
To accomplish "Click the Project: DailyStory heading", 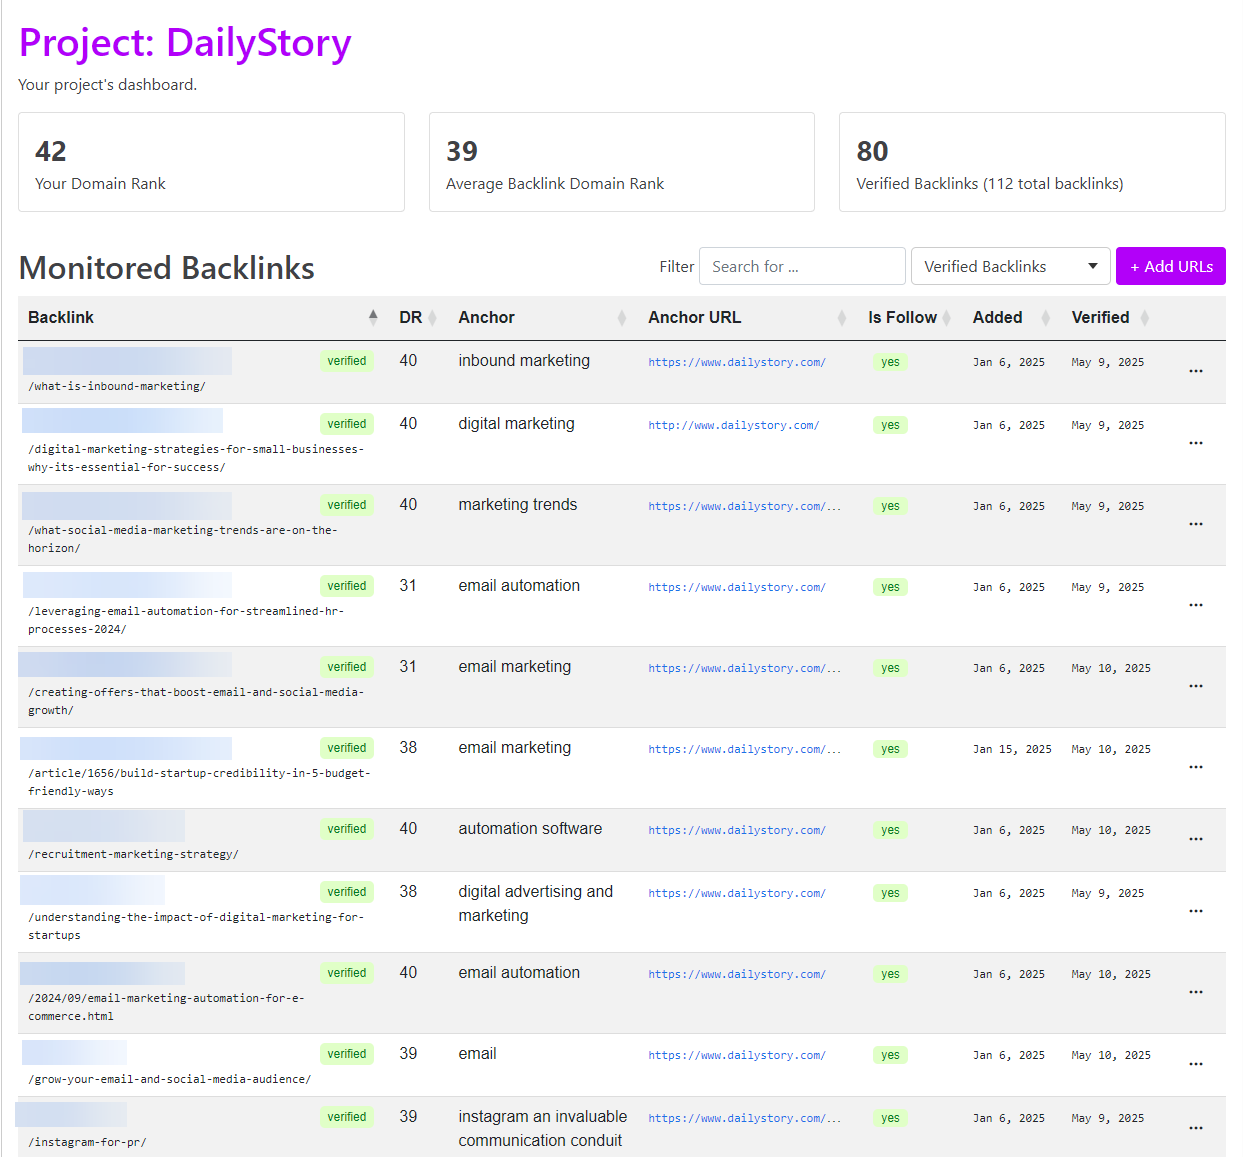I will (x=185, y=43).
